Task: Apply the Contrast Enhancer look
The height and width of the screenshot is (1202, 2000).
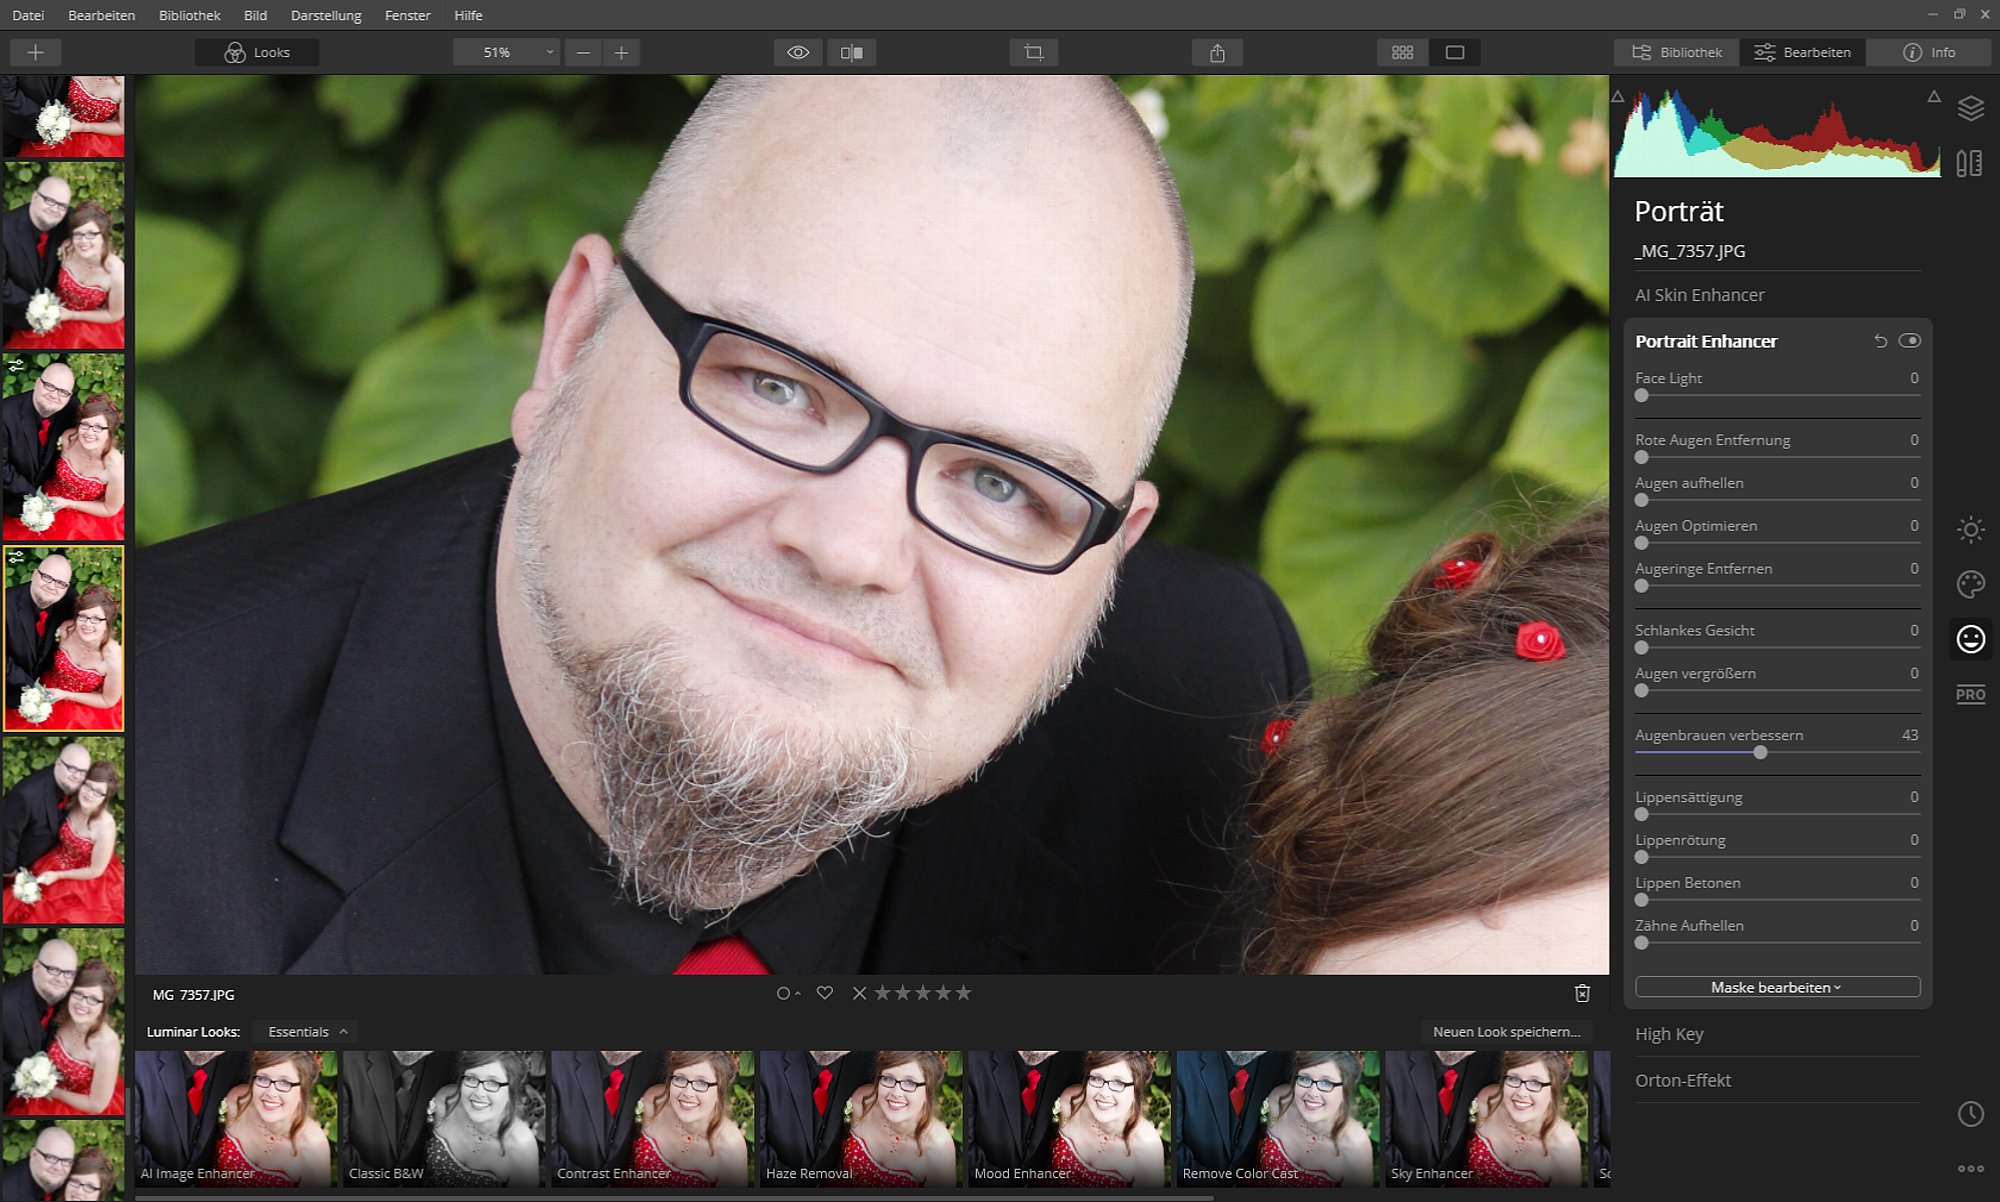Action: [x=652, y=1118]
